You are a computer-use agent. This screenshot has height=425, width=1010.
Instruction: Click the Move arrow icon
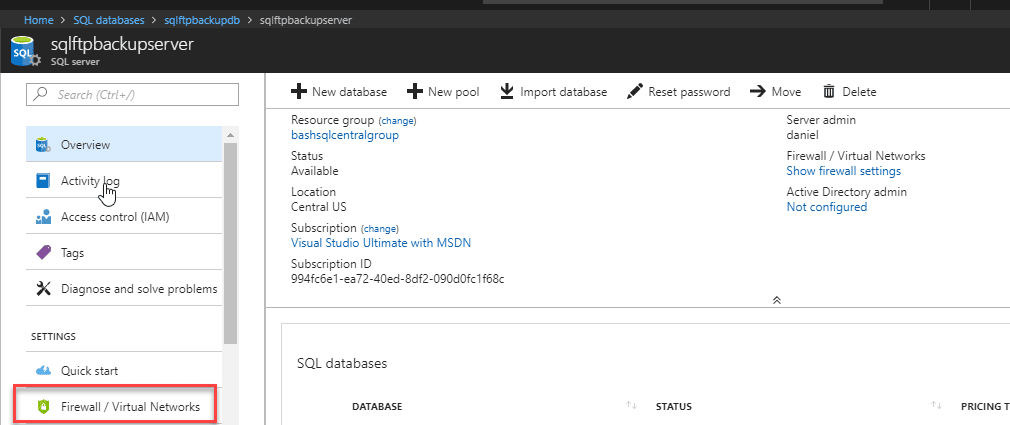click(758, 91)
